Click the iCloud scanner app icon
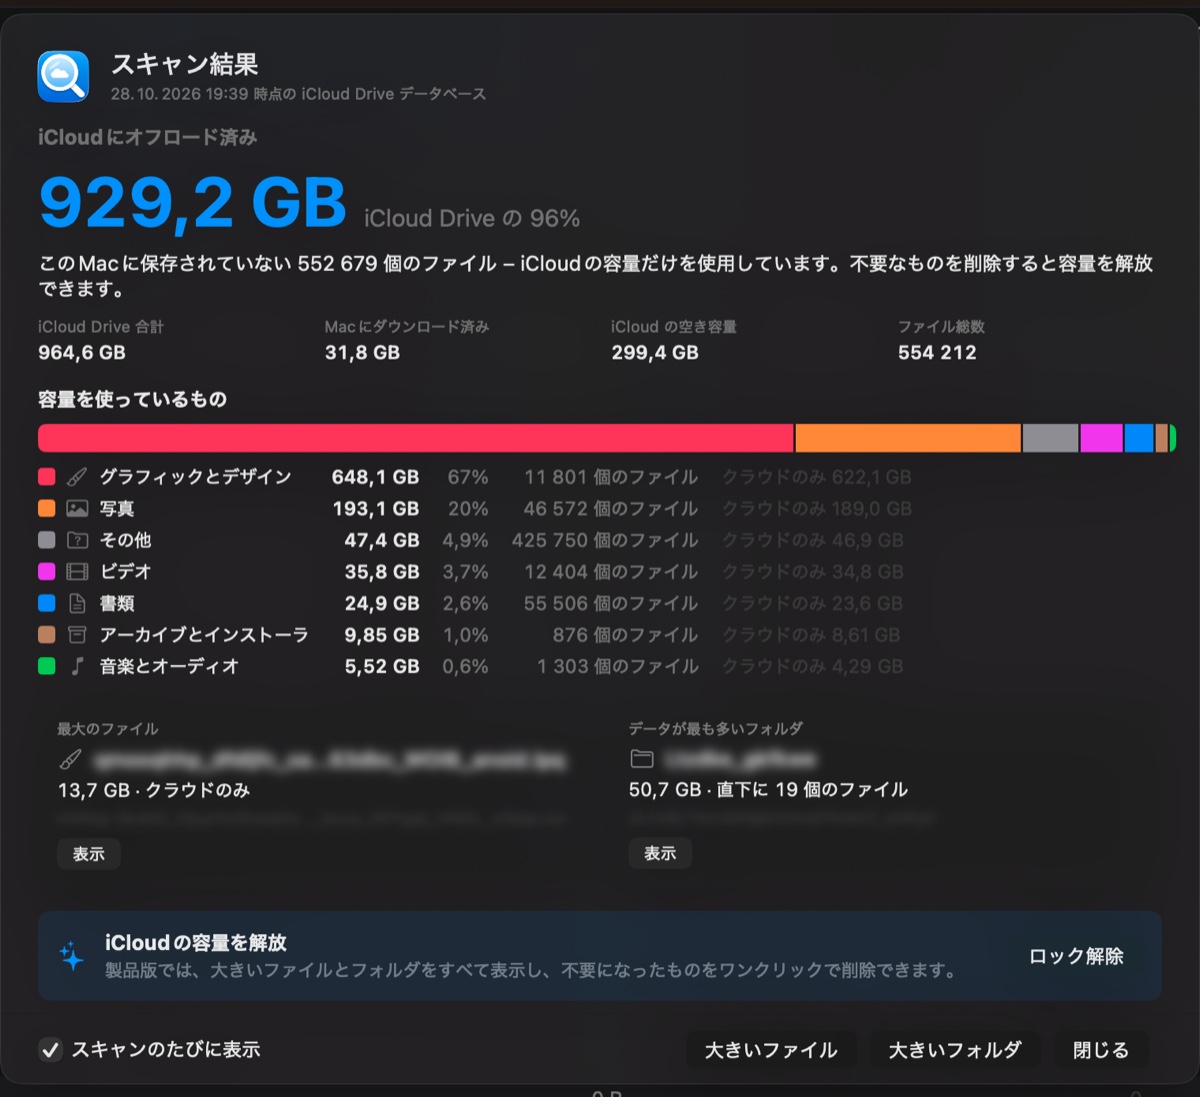This screenshot has height=1097, width=1200. (63, 77)
